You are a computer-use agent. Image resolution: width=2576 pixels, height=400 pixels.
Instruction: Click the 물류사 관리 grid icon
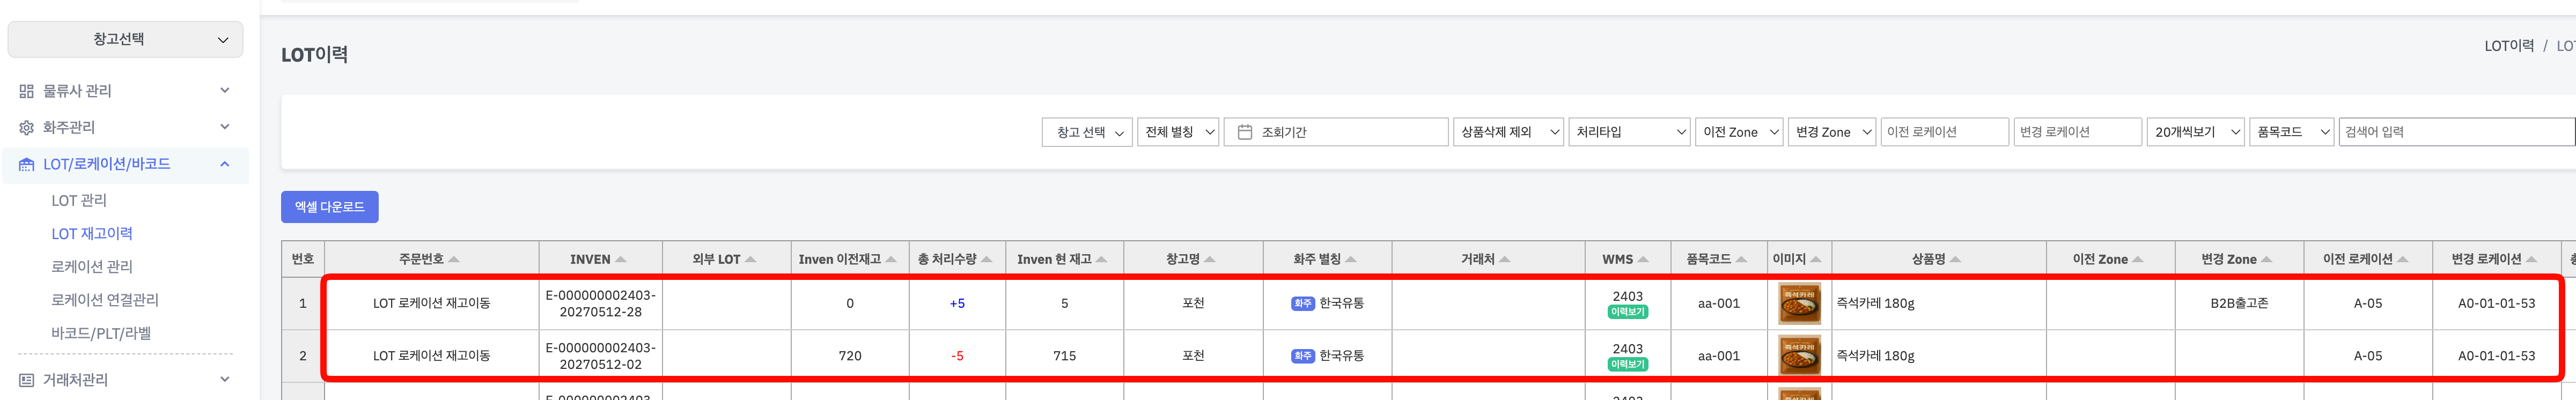26,91
